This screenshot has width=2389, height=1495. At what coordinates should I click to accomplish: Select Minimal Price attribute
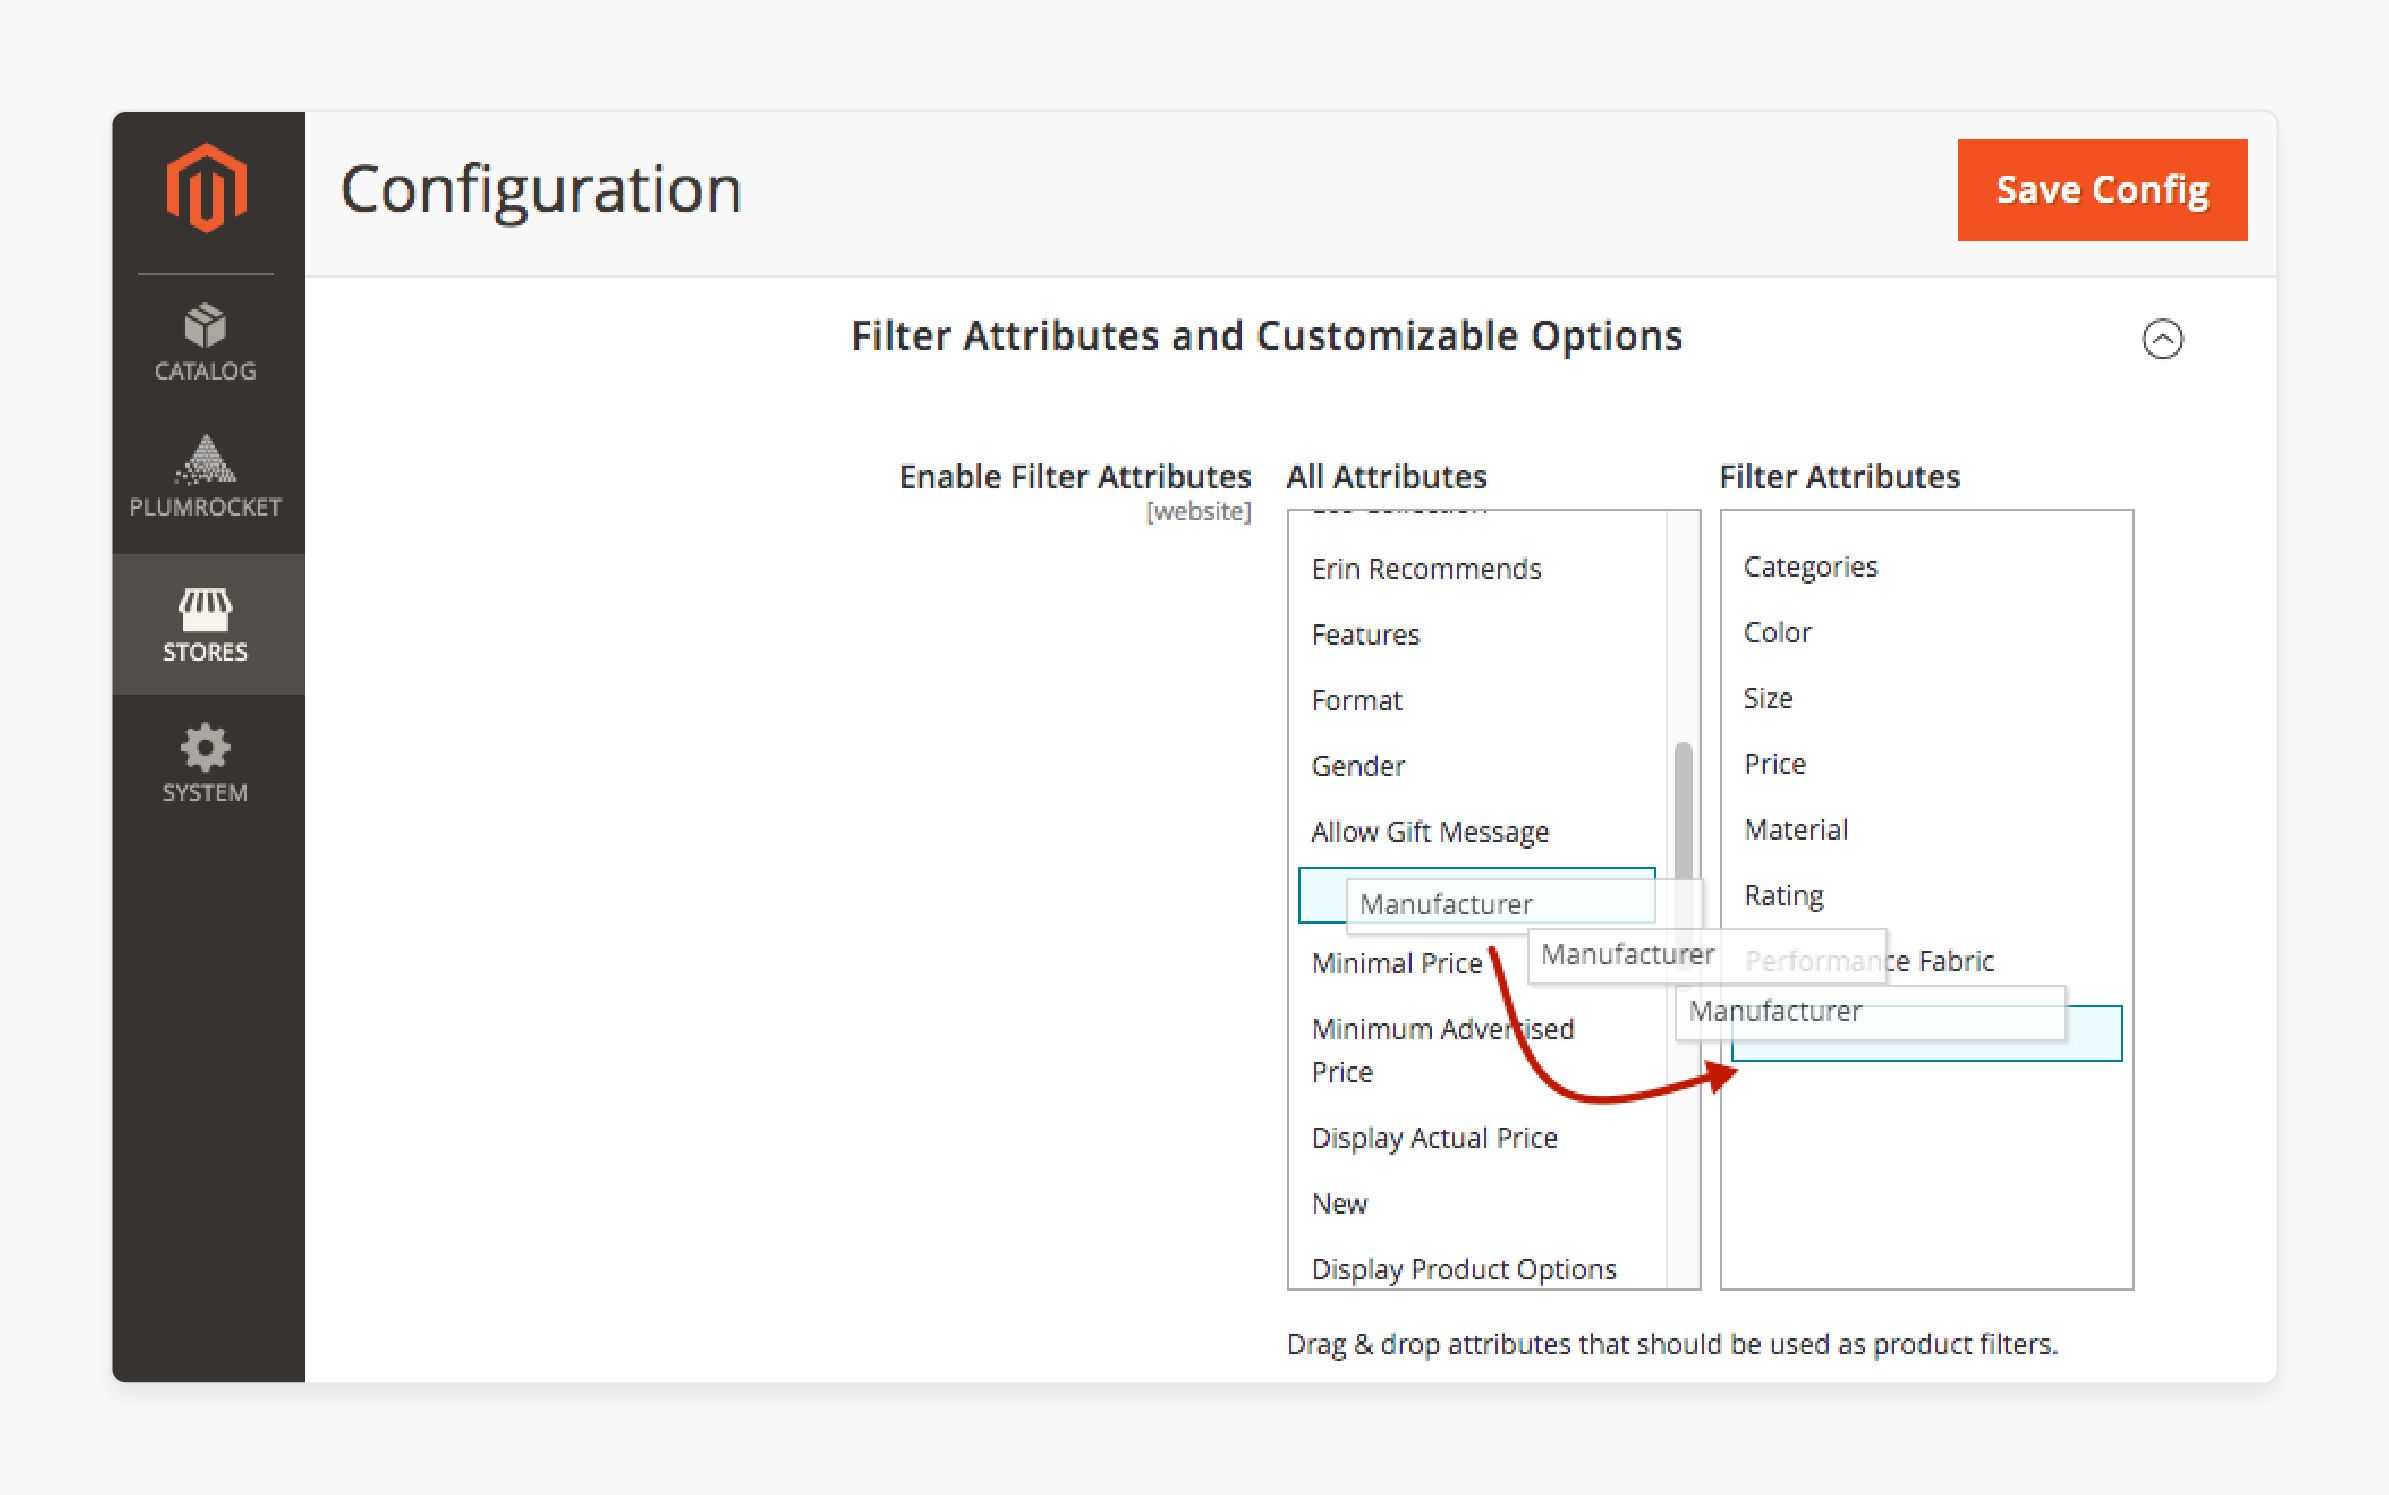point(1396,963)
